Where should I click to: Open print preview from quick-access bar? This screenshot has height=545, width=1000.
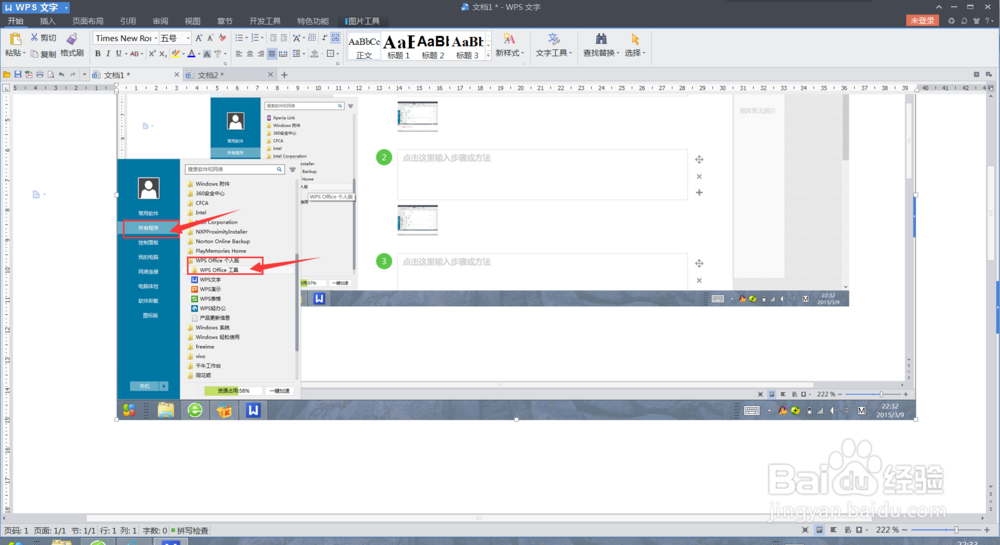click(50, 75)
